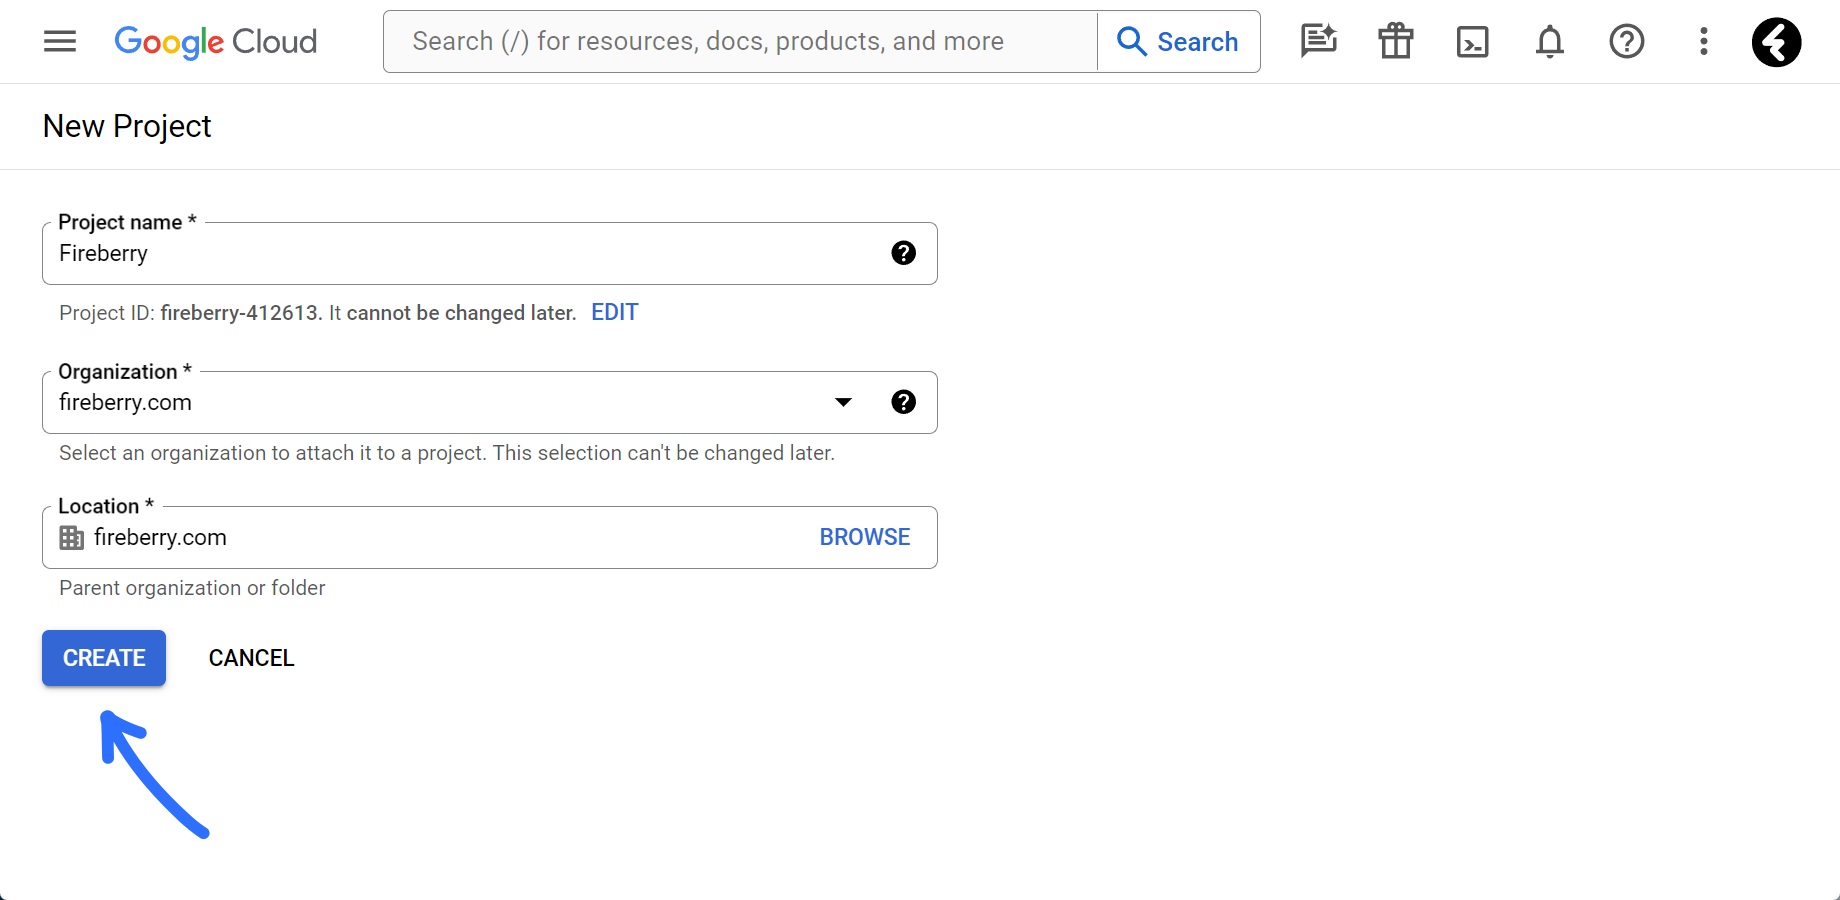Edit the project ID

click(x=615, y=312)
